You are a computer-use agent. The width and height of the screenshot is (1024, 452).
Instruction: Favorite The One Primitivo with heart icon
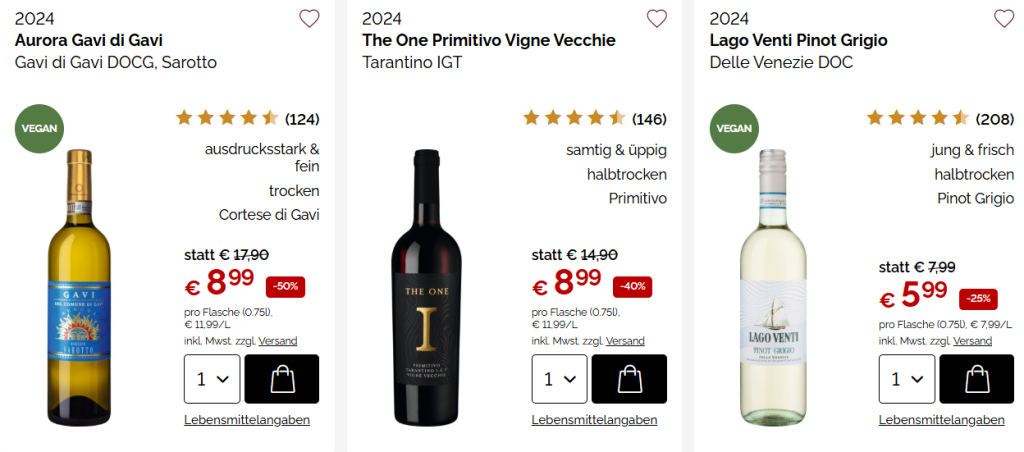click(656, 18)
